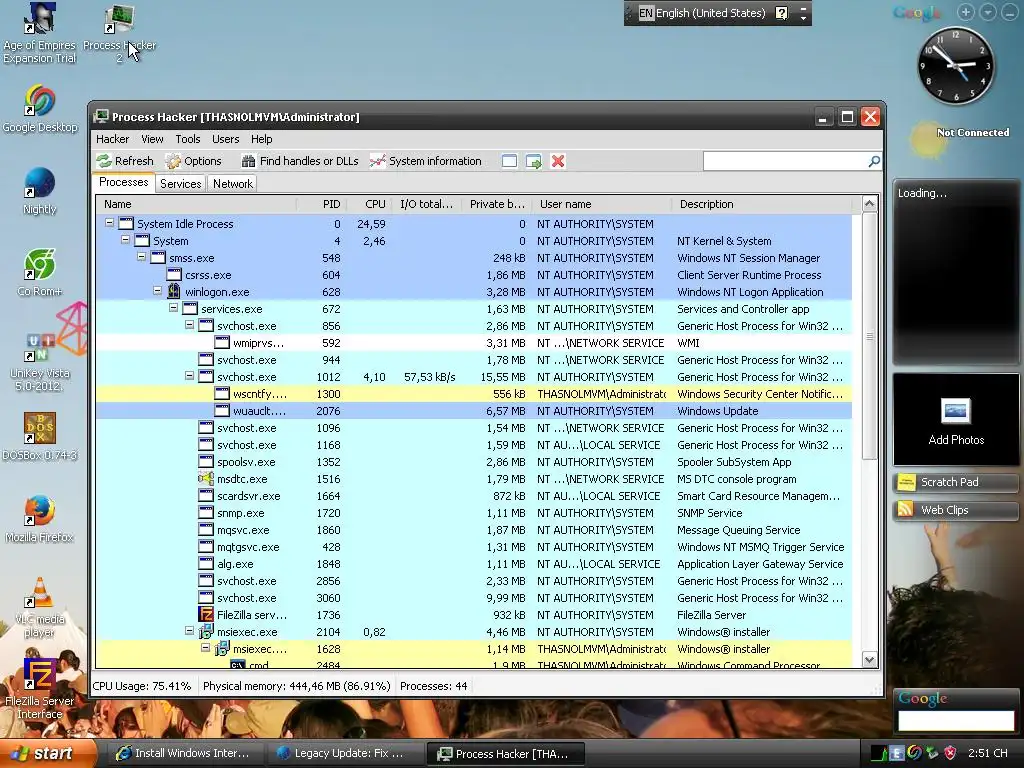Switch to the Services tab
Viewport: 1024px width, 768px height.
tap(180, 184)
